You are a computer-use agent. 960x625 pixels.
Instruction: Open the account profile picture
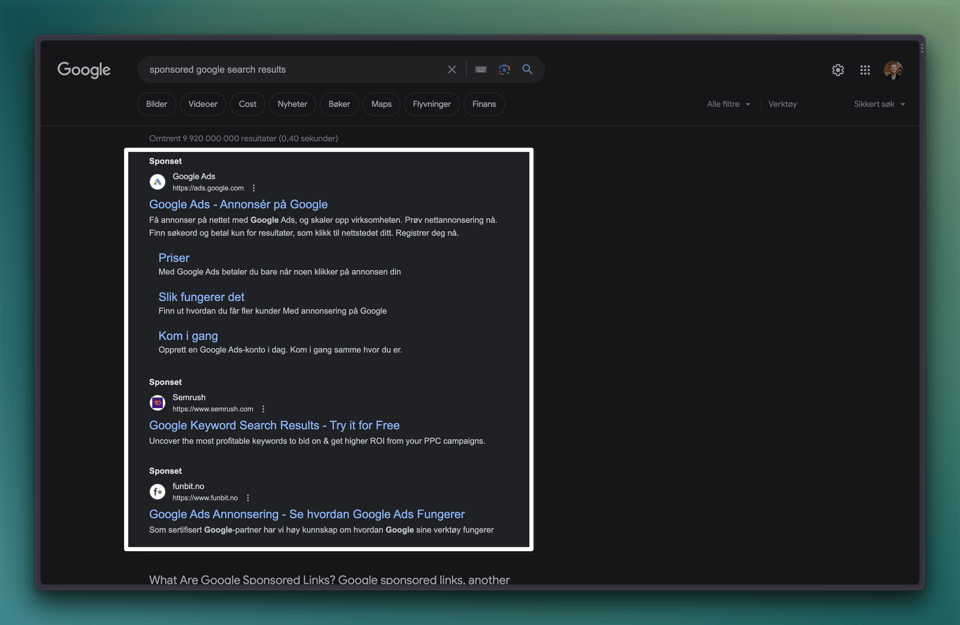pyautogui.click(x=893, y=70)
